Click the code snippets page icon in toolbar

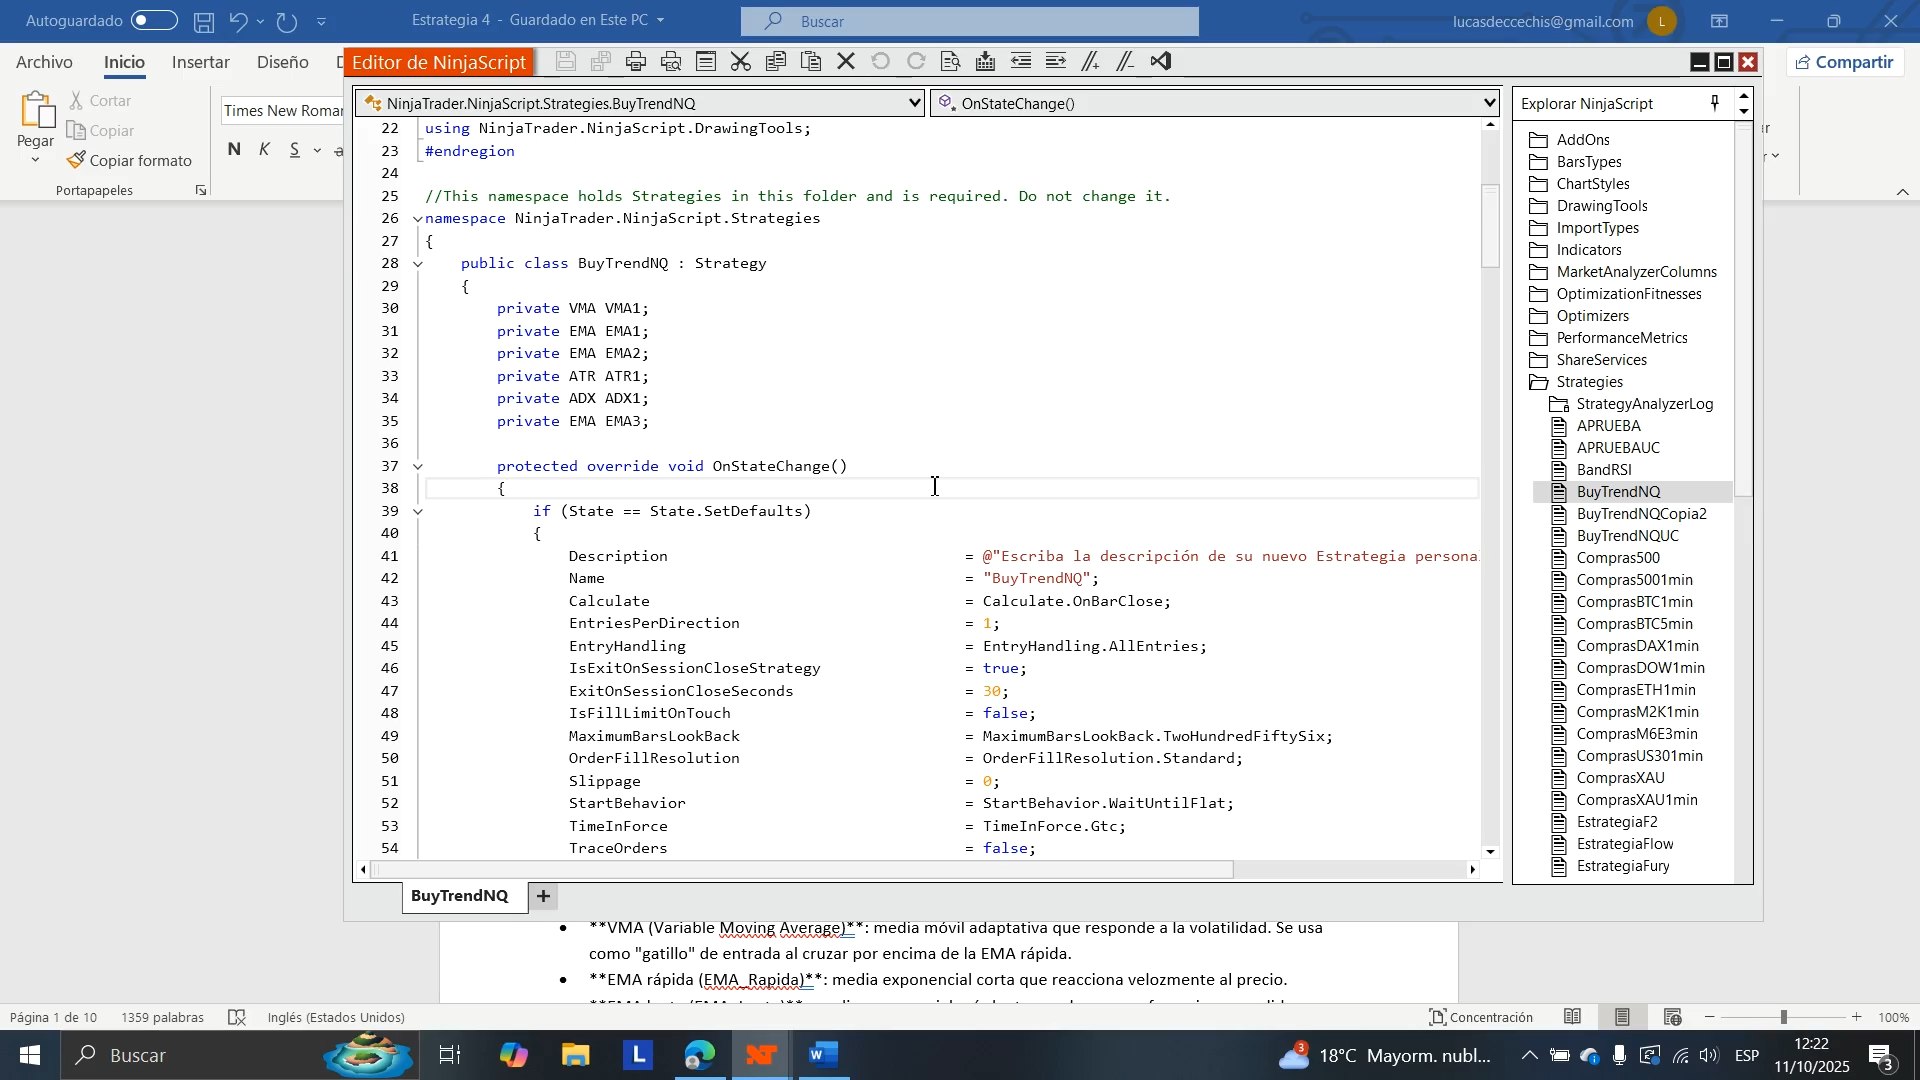coord(706,62)
